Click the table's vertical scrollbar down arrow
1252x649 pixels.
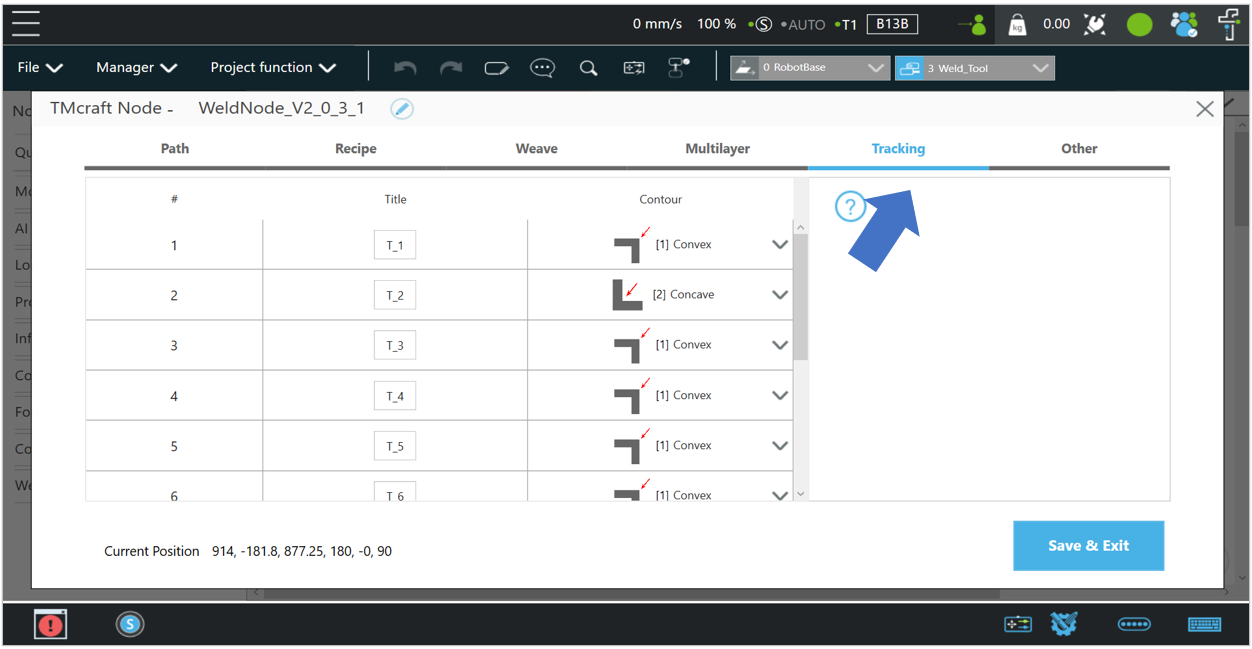click(x=800, y=494)
